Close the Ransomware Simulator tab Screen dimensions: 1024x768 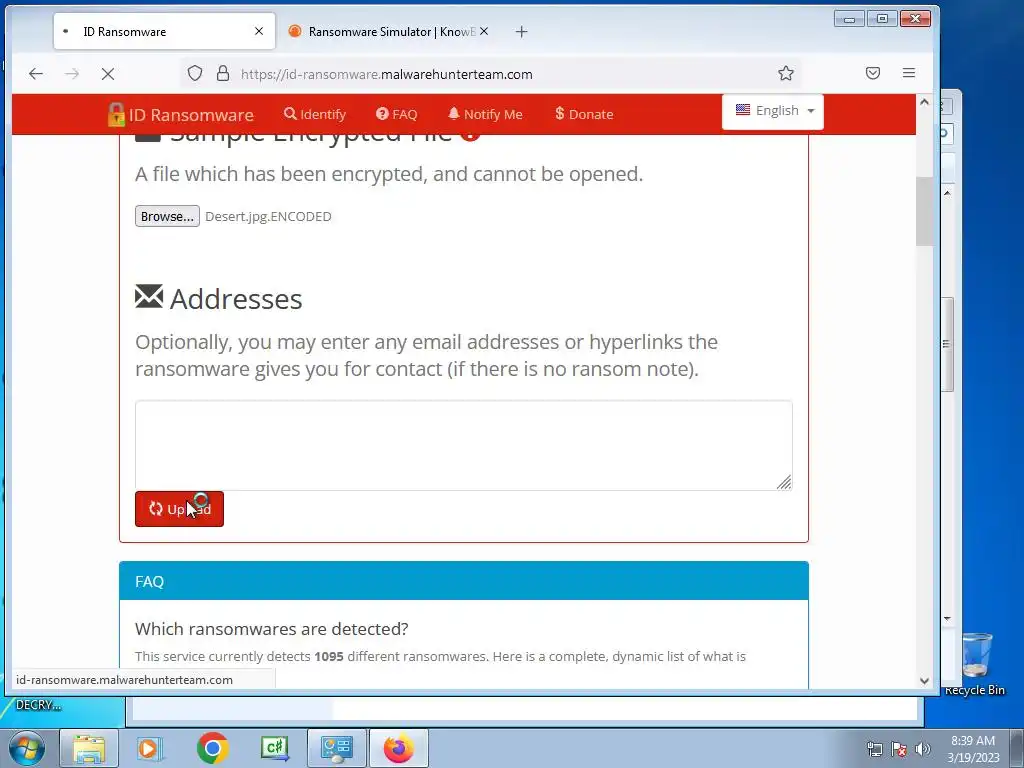coord(484,31)
